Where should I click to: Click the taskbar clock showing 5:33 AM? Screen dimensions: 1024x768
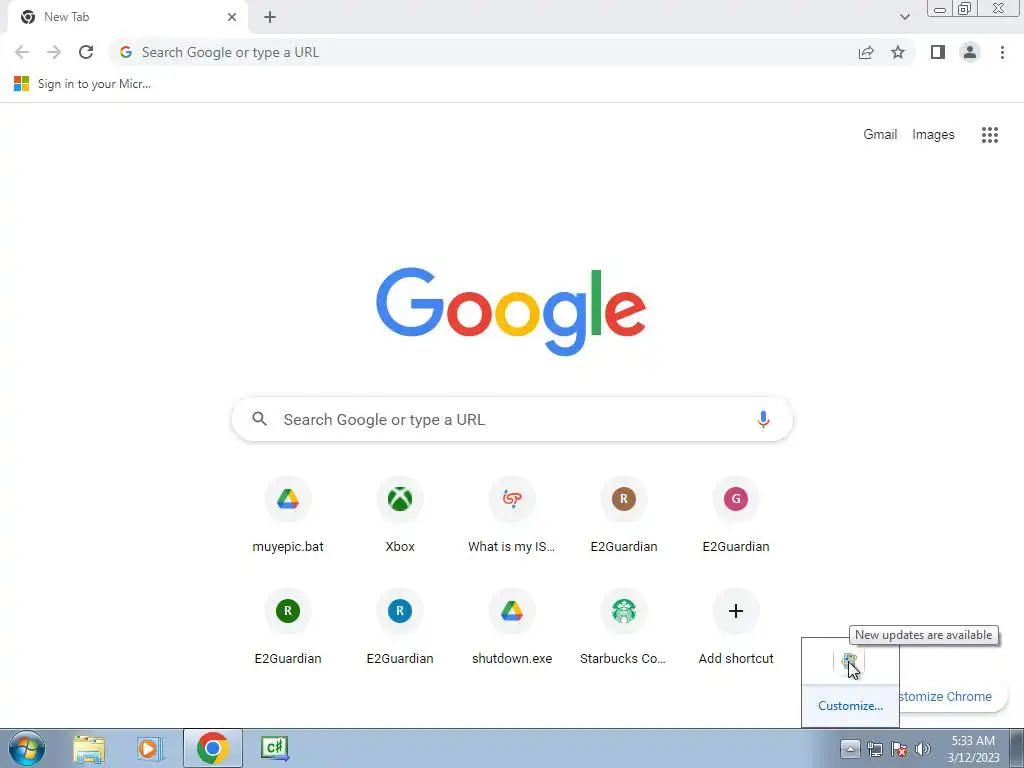973,748
